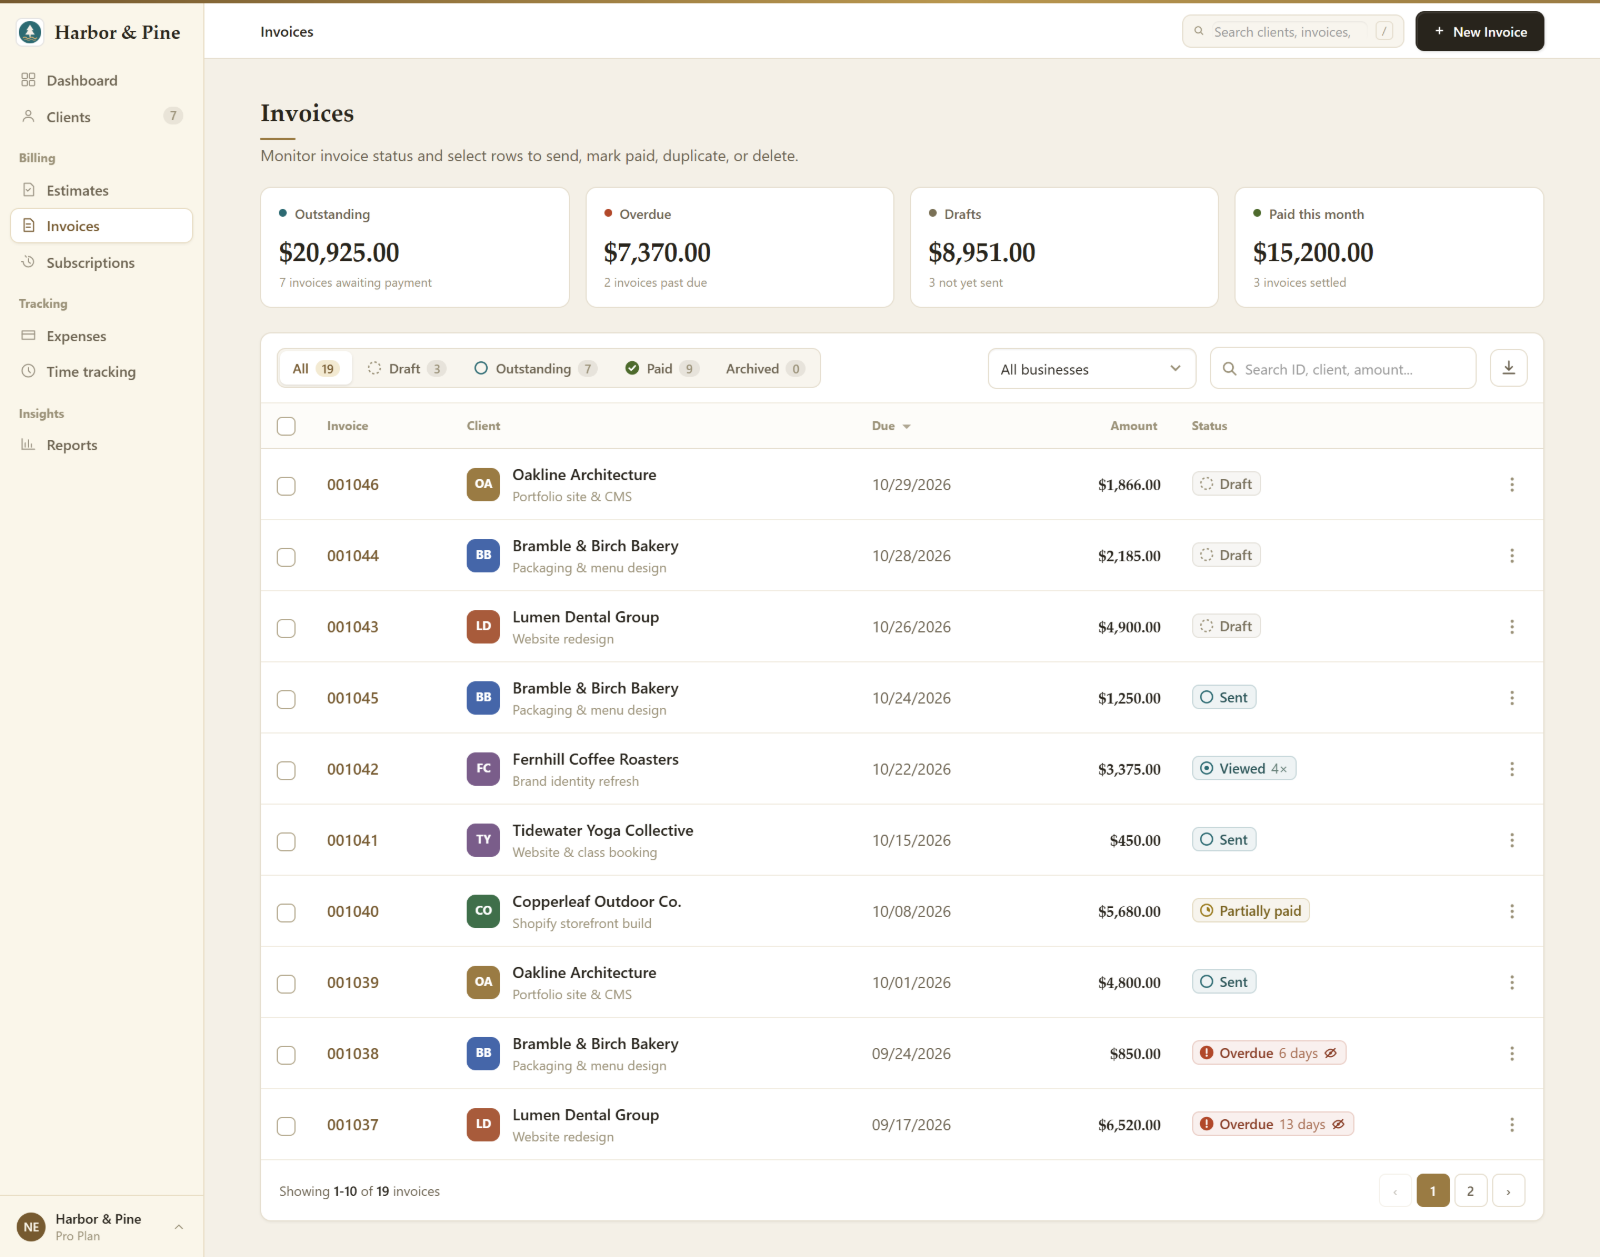The image size is (1600, 1257).
Task: Switch to the Archived filter tab
Action: (765, 368)
